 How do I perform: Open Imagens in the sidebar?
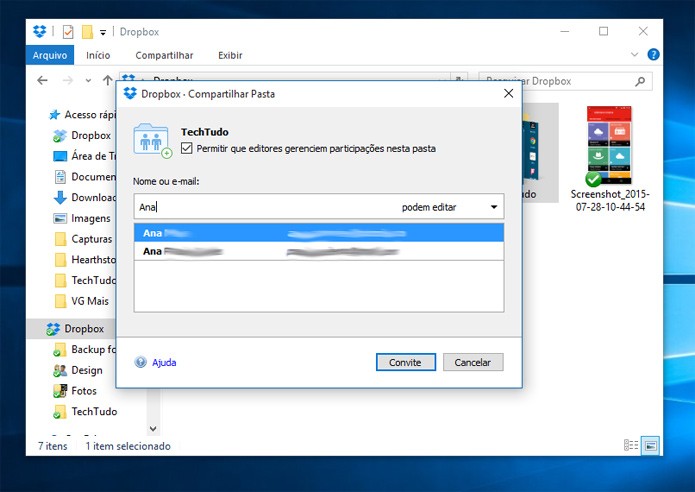(82, 218)
